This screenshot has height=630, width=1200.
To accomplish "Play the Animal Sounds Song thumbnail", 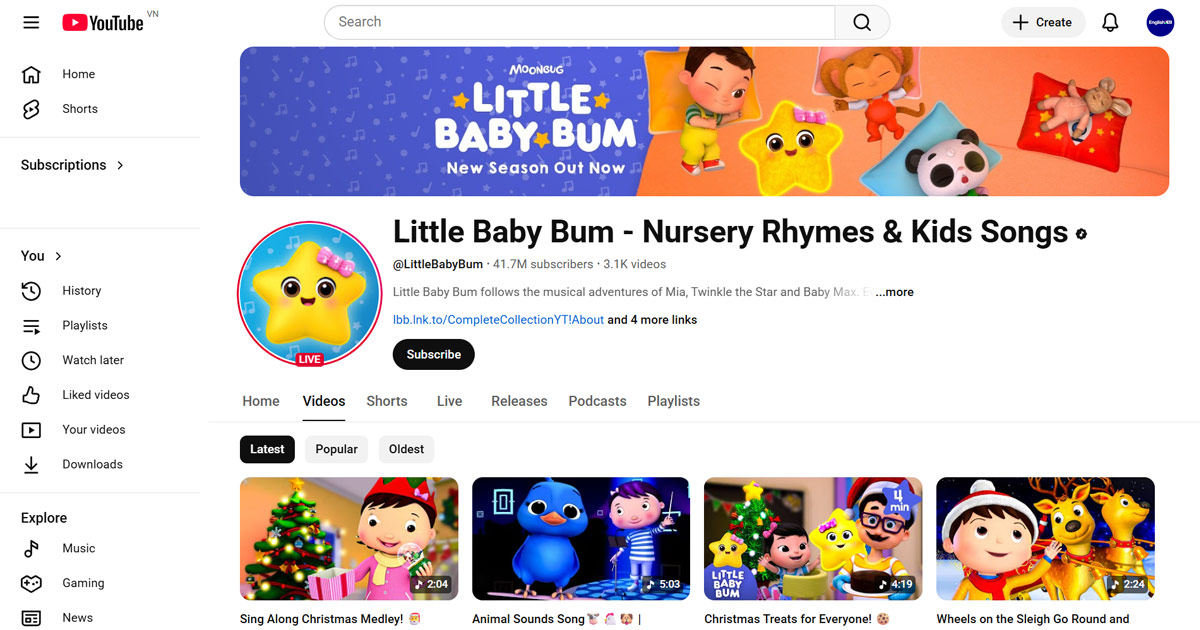I will tap(580, 538).
